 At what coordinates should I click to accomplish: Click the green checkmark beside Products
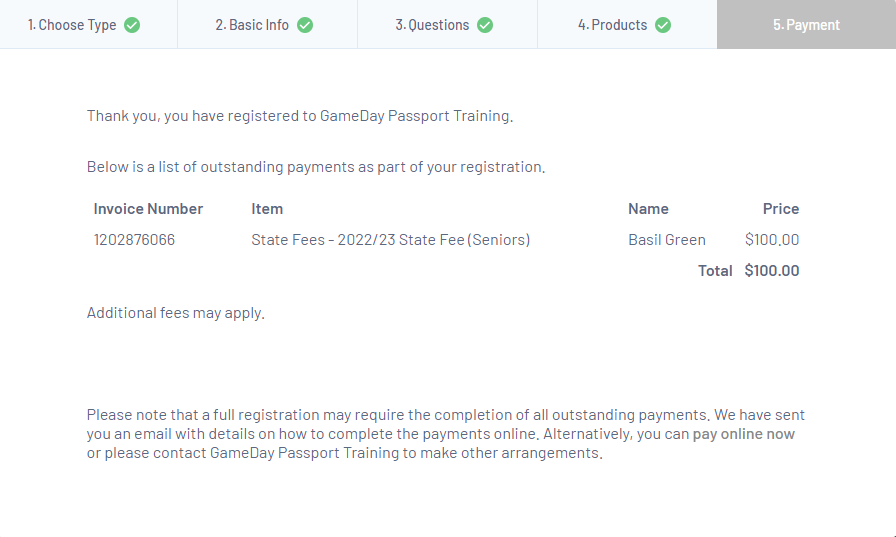[663, 25]
